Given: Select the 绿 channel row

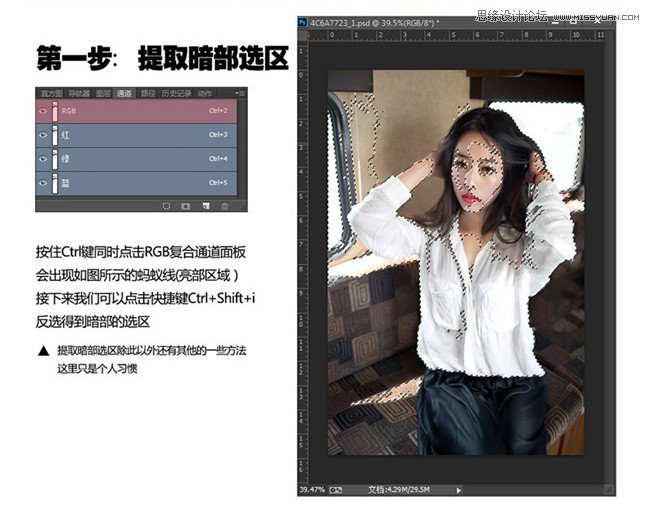Looking at the screenshot, I should pos(136,159).
